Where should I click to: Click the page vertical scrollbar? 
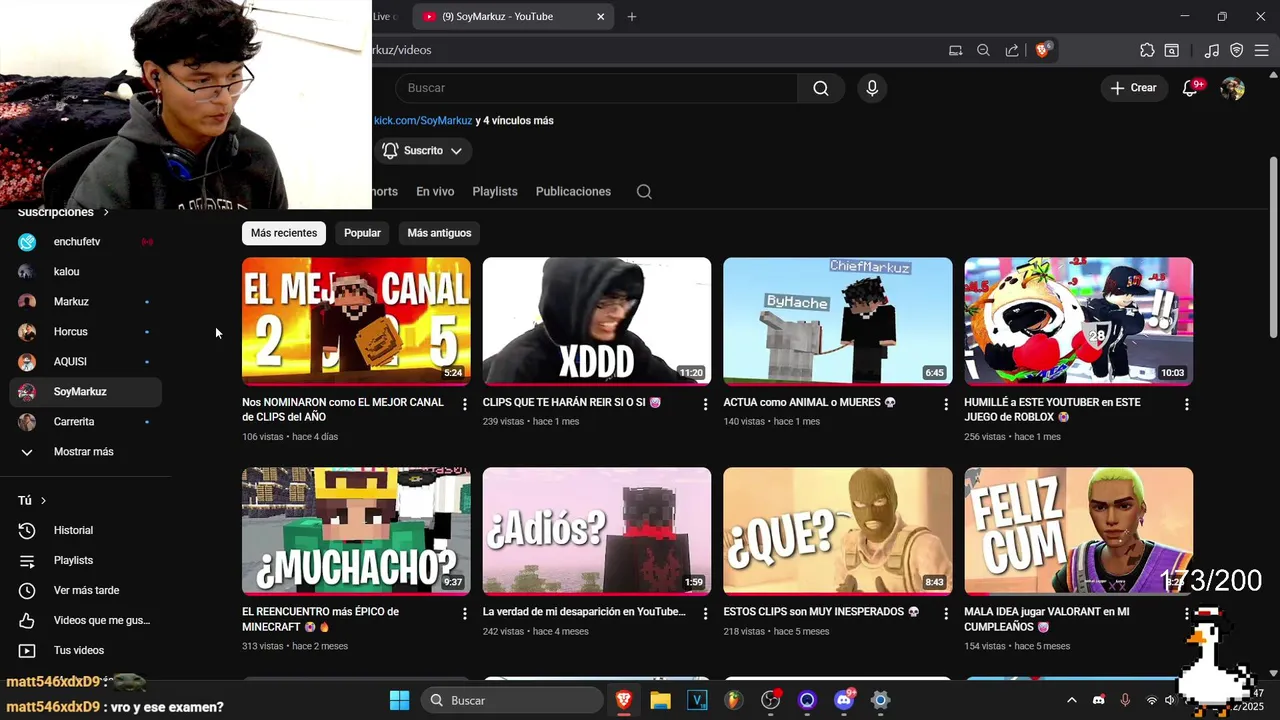click(x=1273, y=247)
